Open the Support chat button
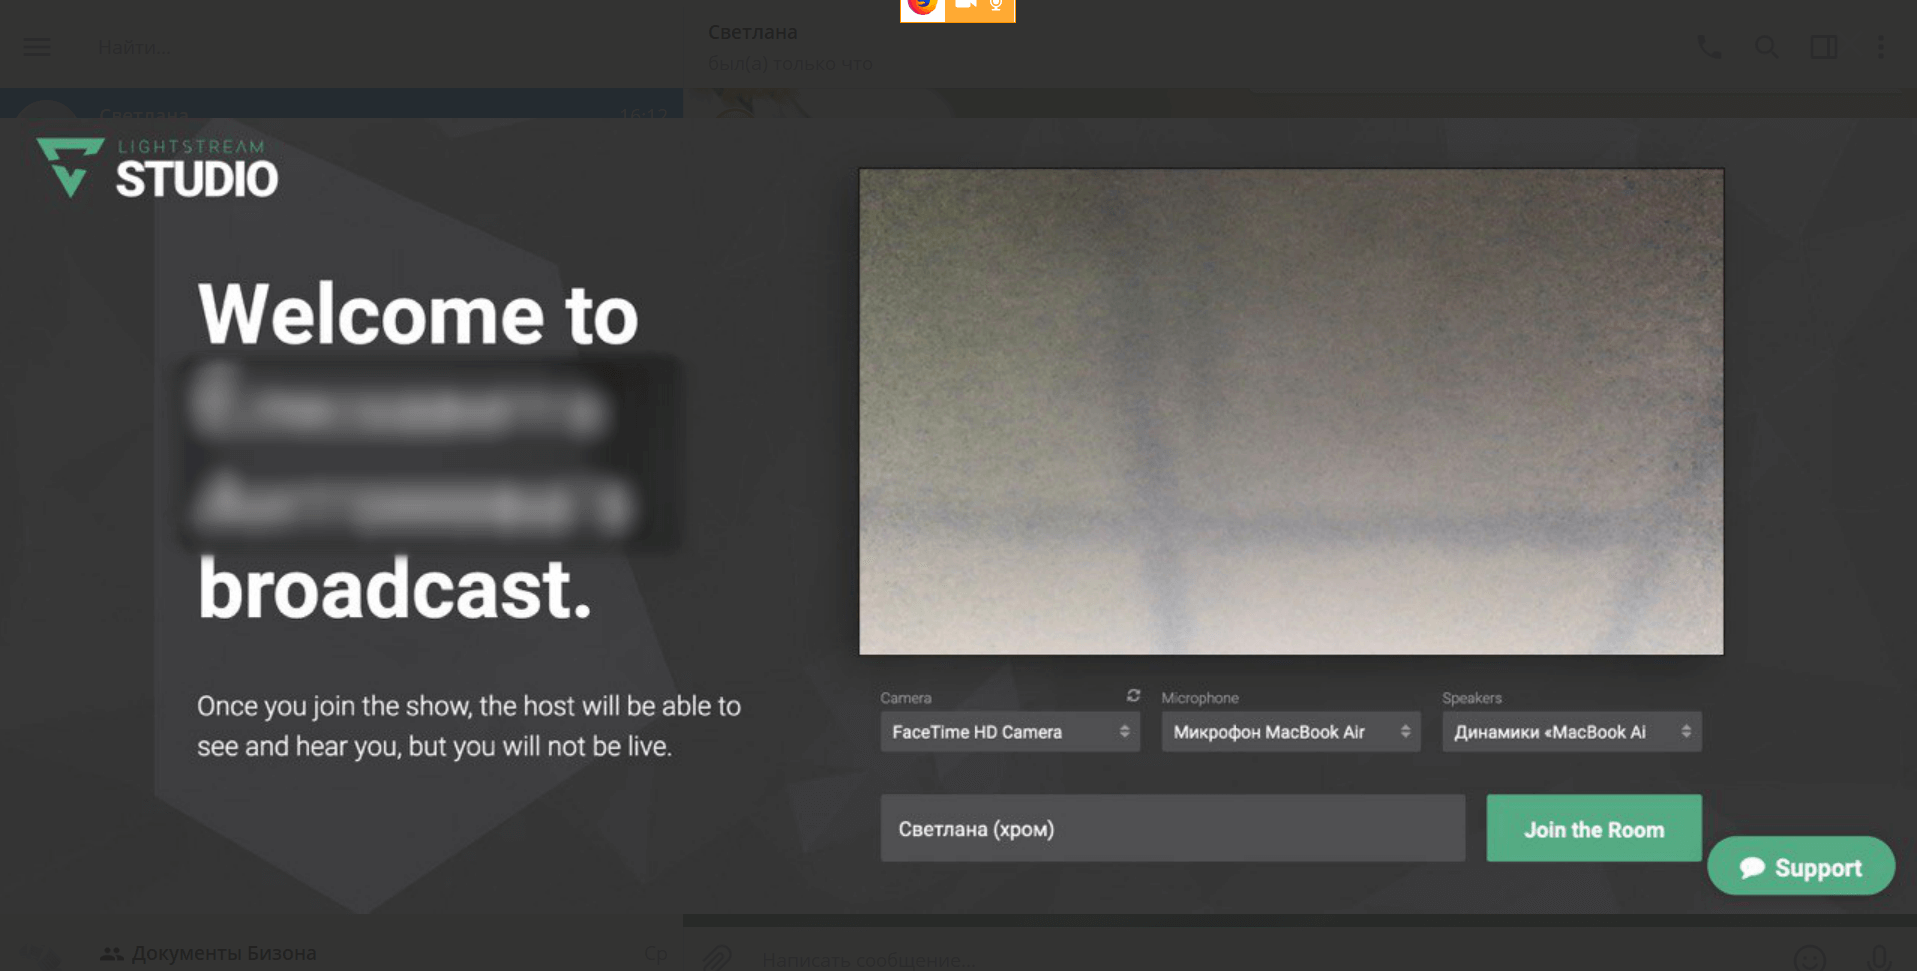Screen dimensions: 1917x971 [x=1800, y=867]
